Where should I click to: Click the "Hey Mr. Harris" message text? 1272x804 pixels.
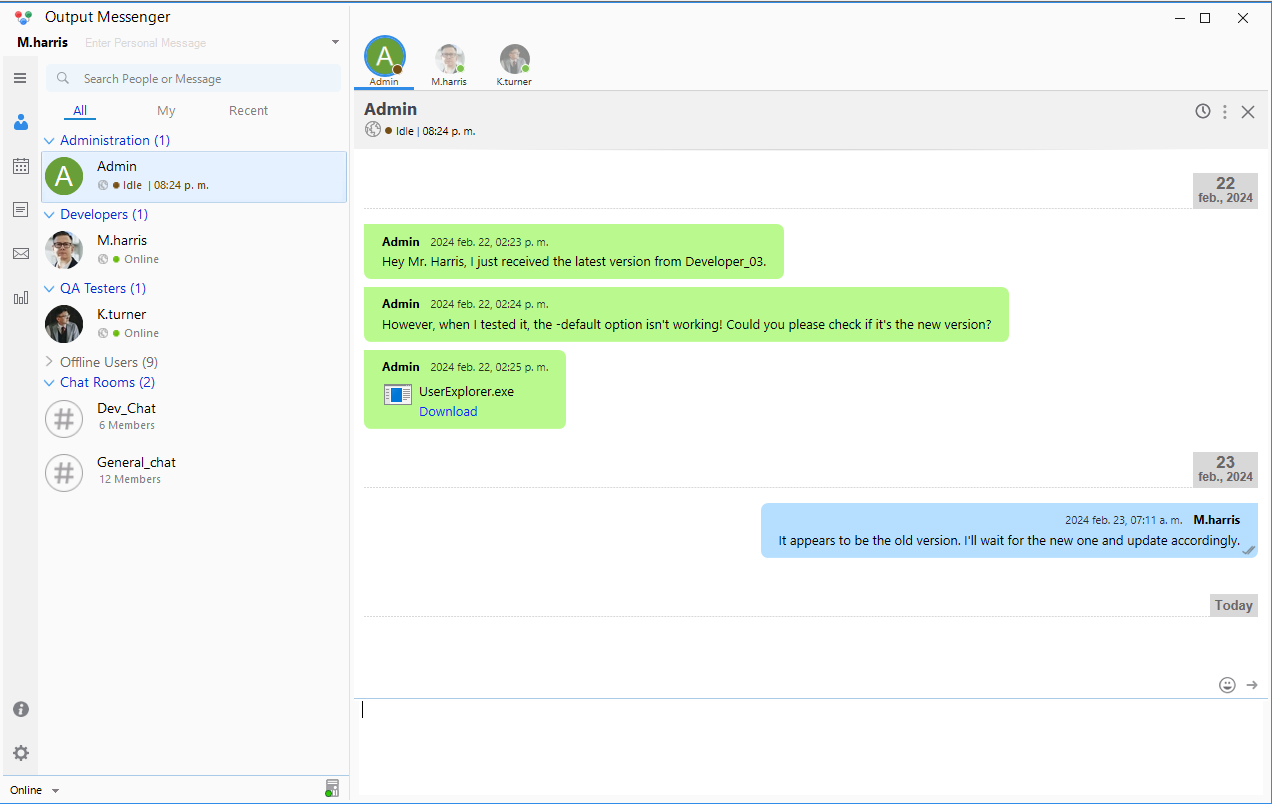[574, 262]
